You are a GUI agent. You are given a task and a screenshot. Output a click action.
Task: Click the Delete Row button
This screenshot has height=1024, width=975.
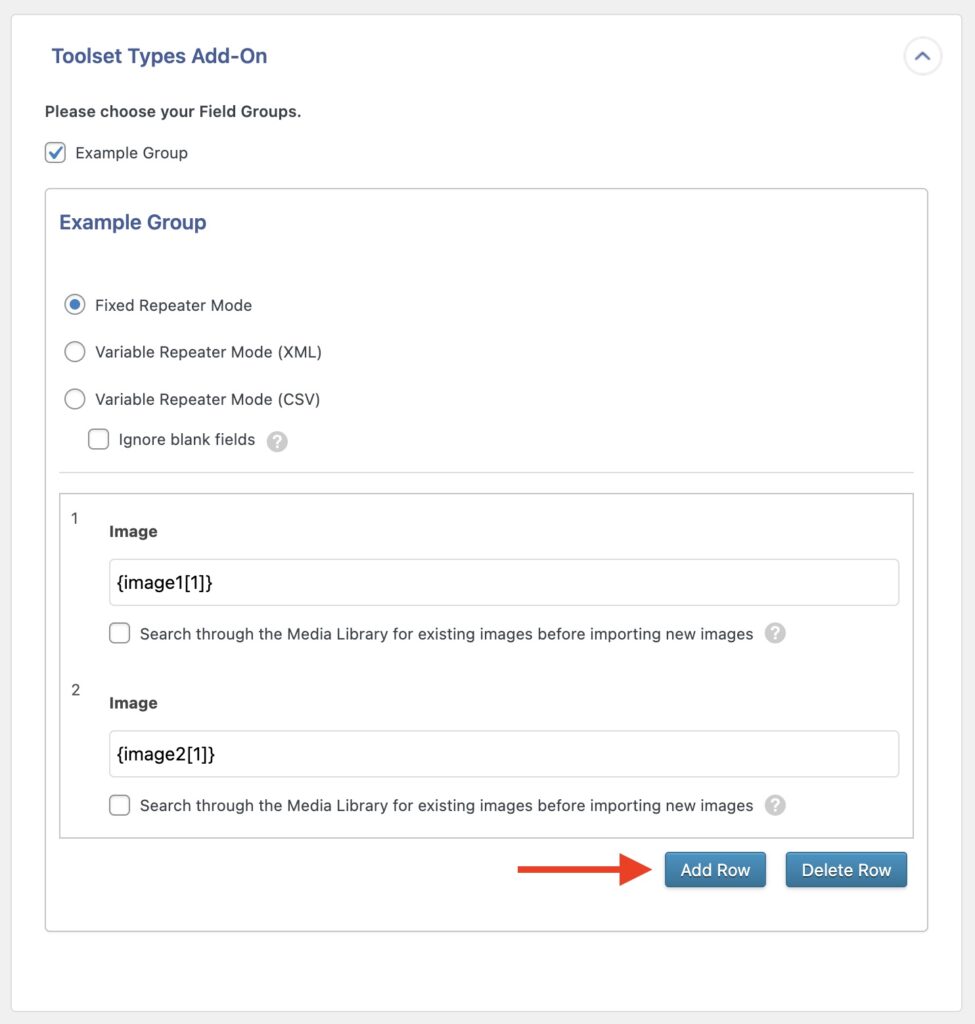point(846,869)
